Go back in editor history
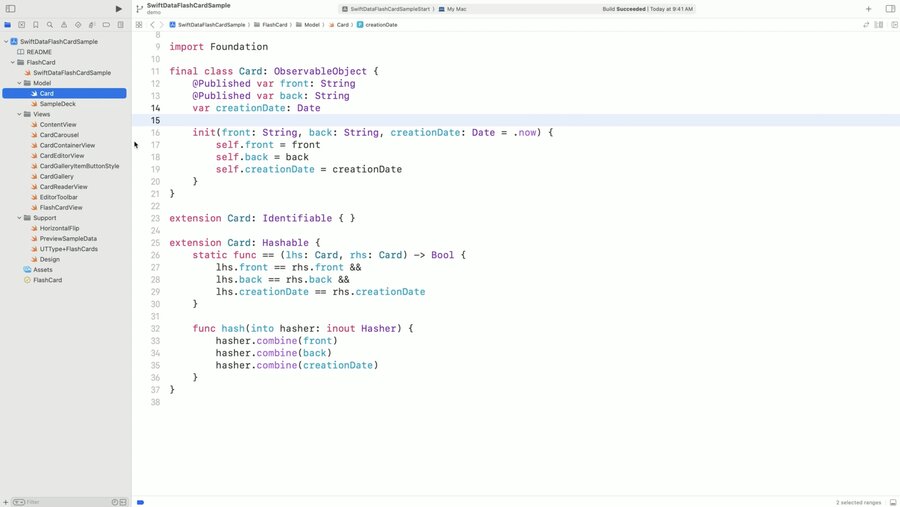 152,25
